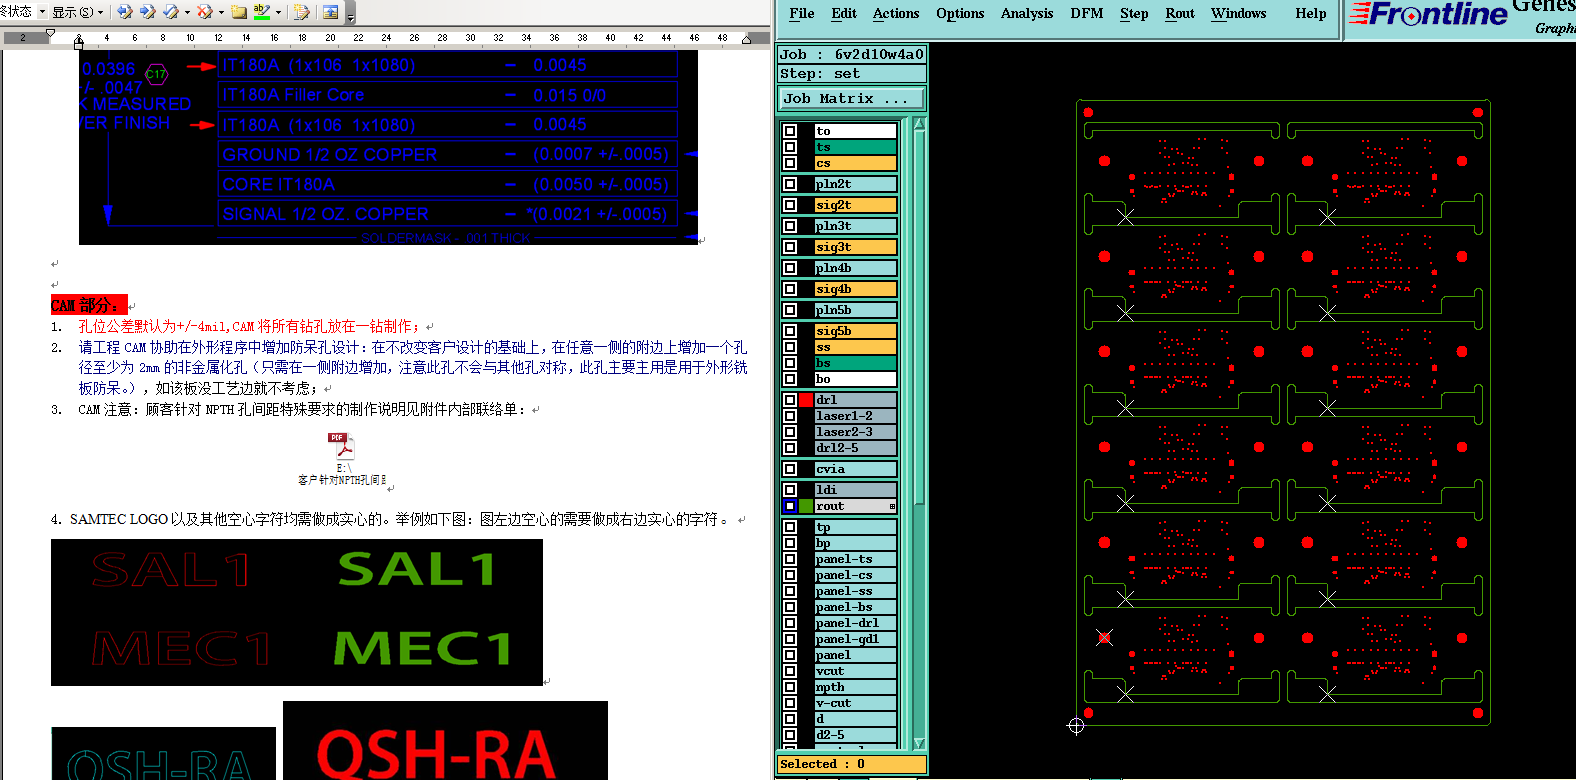Open the Step menu
The height and width of the screenshot is (780, 1576).
coord(1134,14)
